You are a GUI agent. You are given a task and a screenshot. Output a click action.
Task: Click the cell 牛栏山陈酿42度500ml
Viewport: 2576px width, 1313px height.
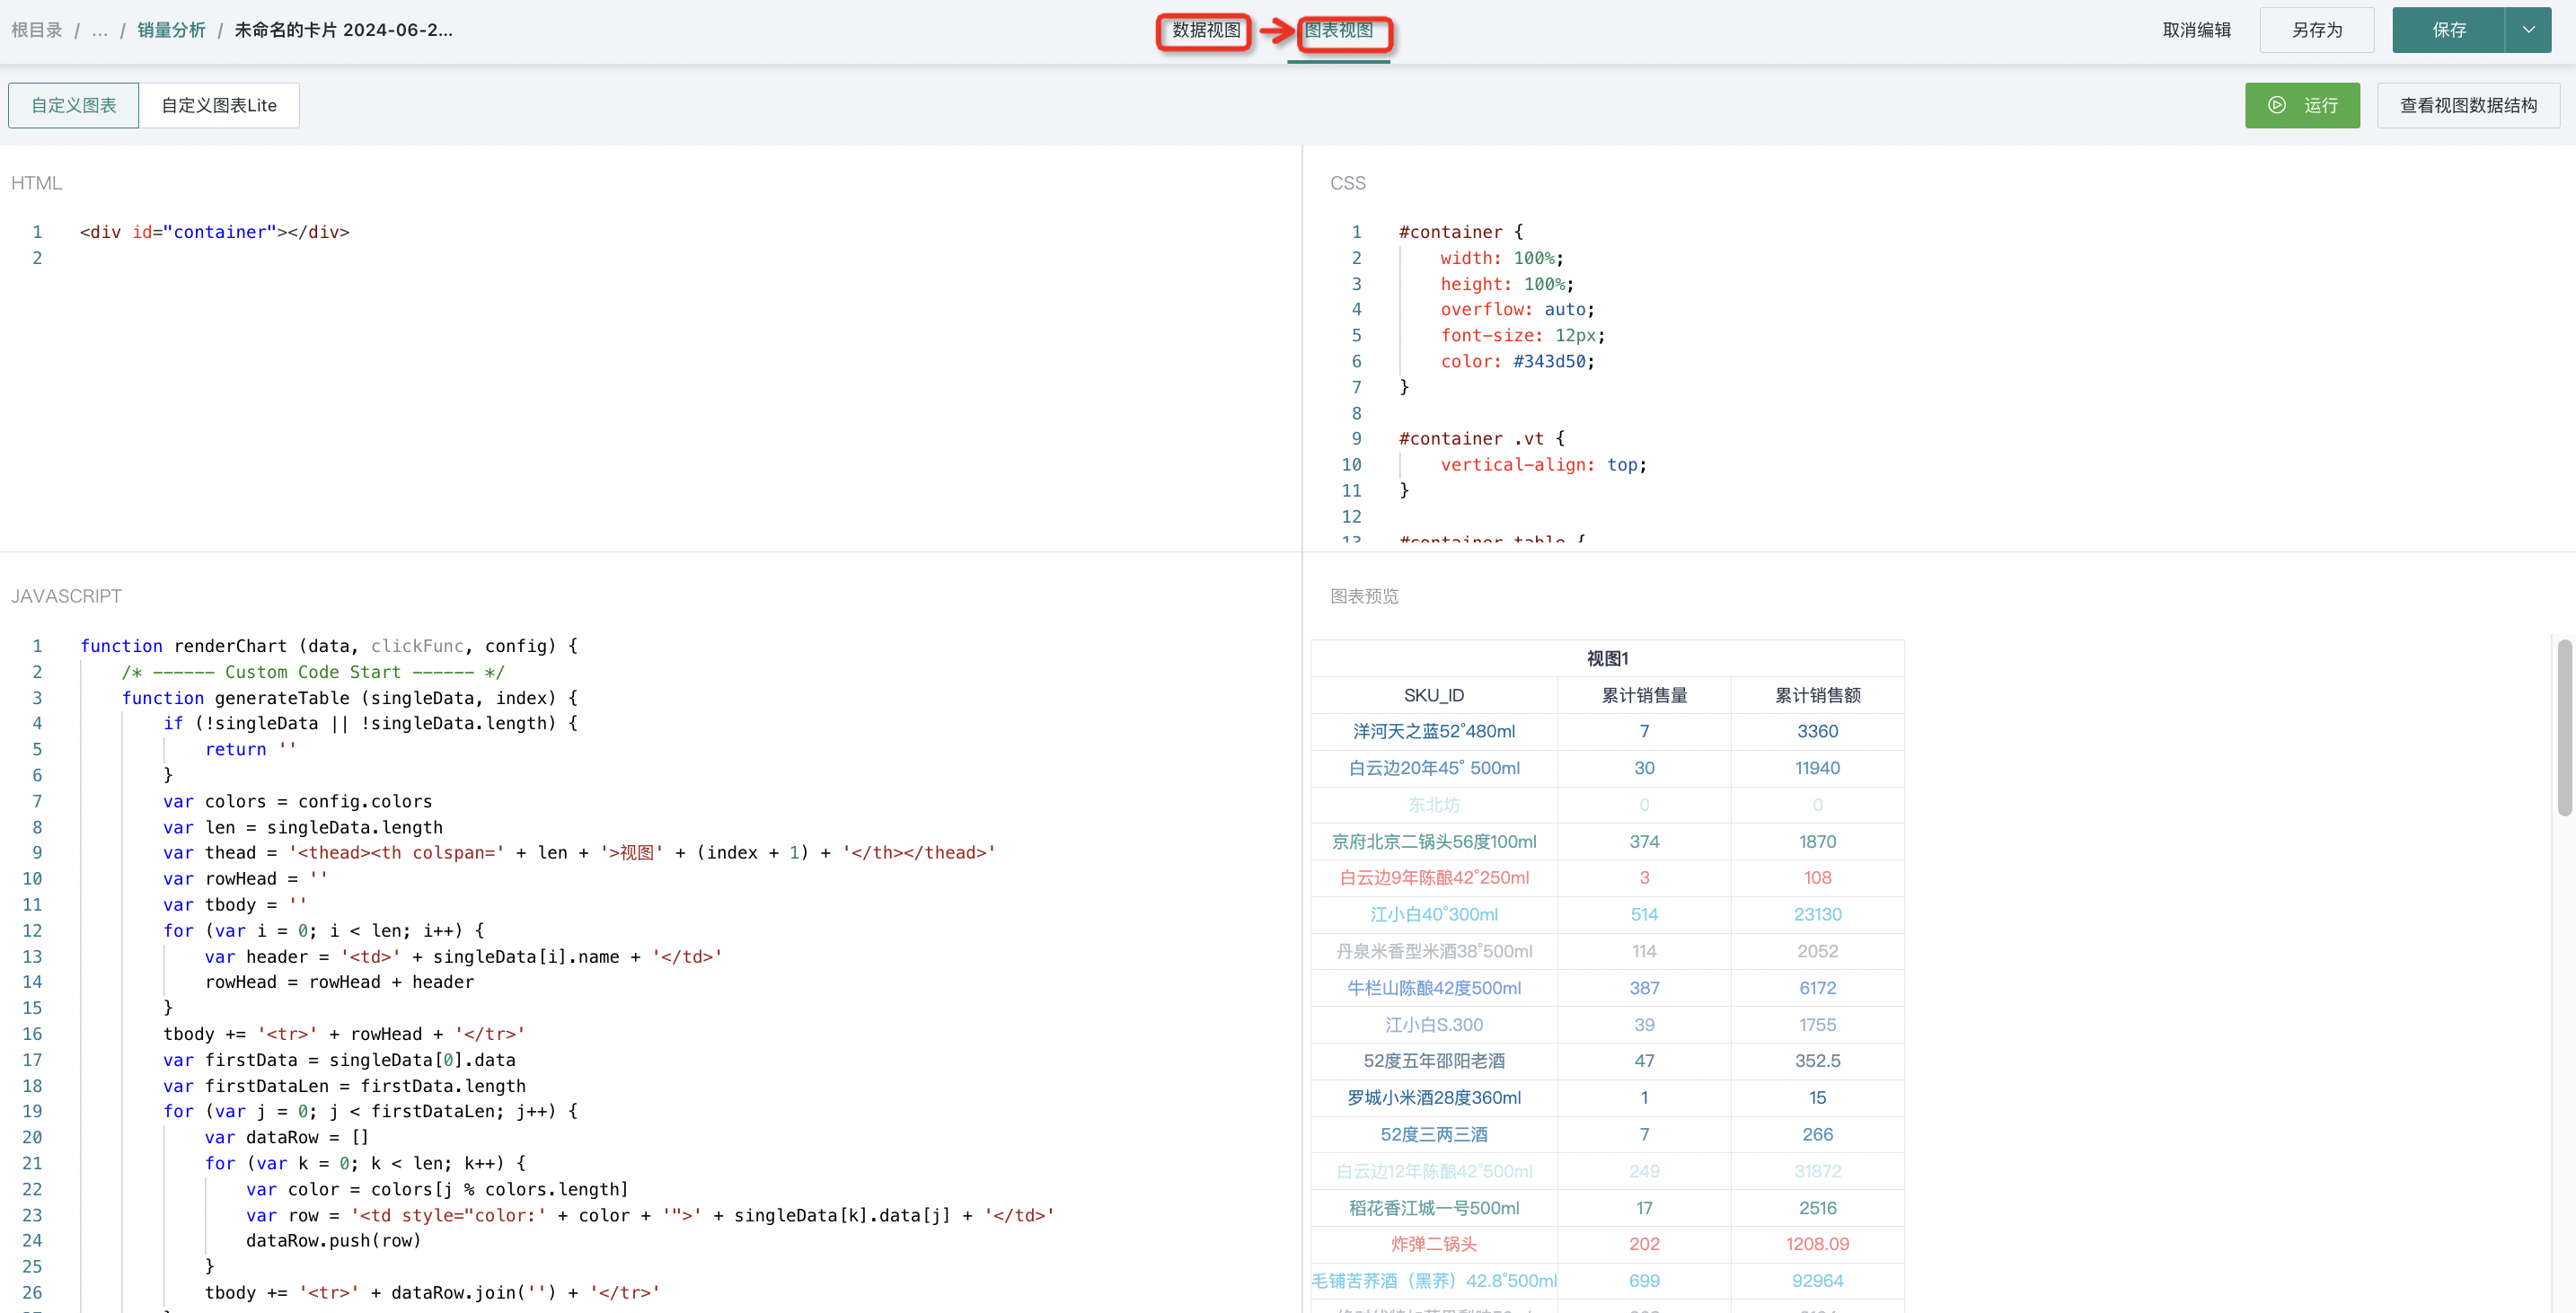1433,988
